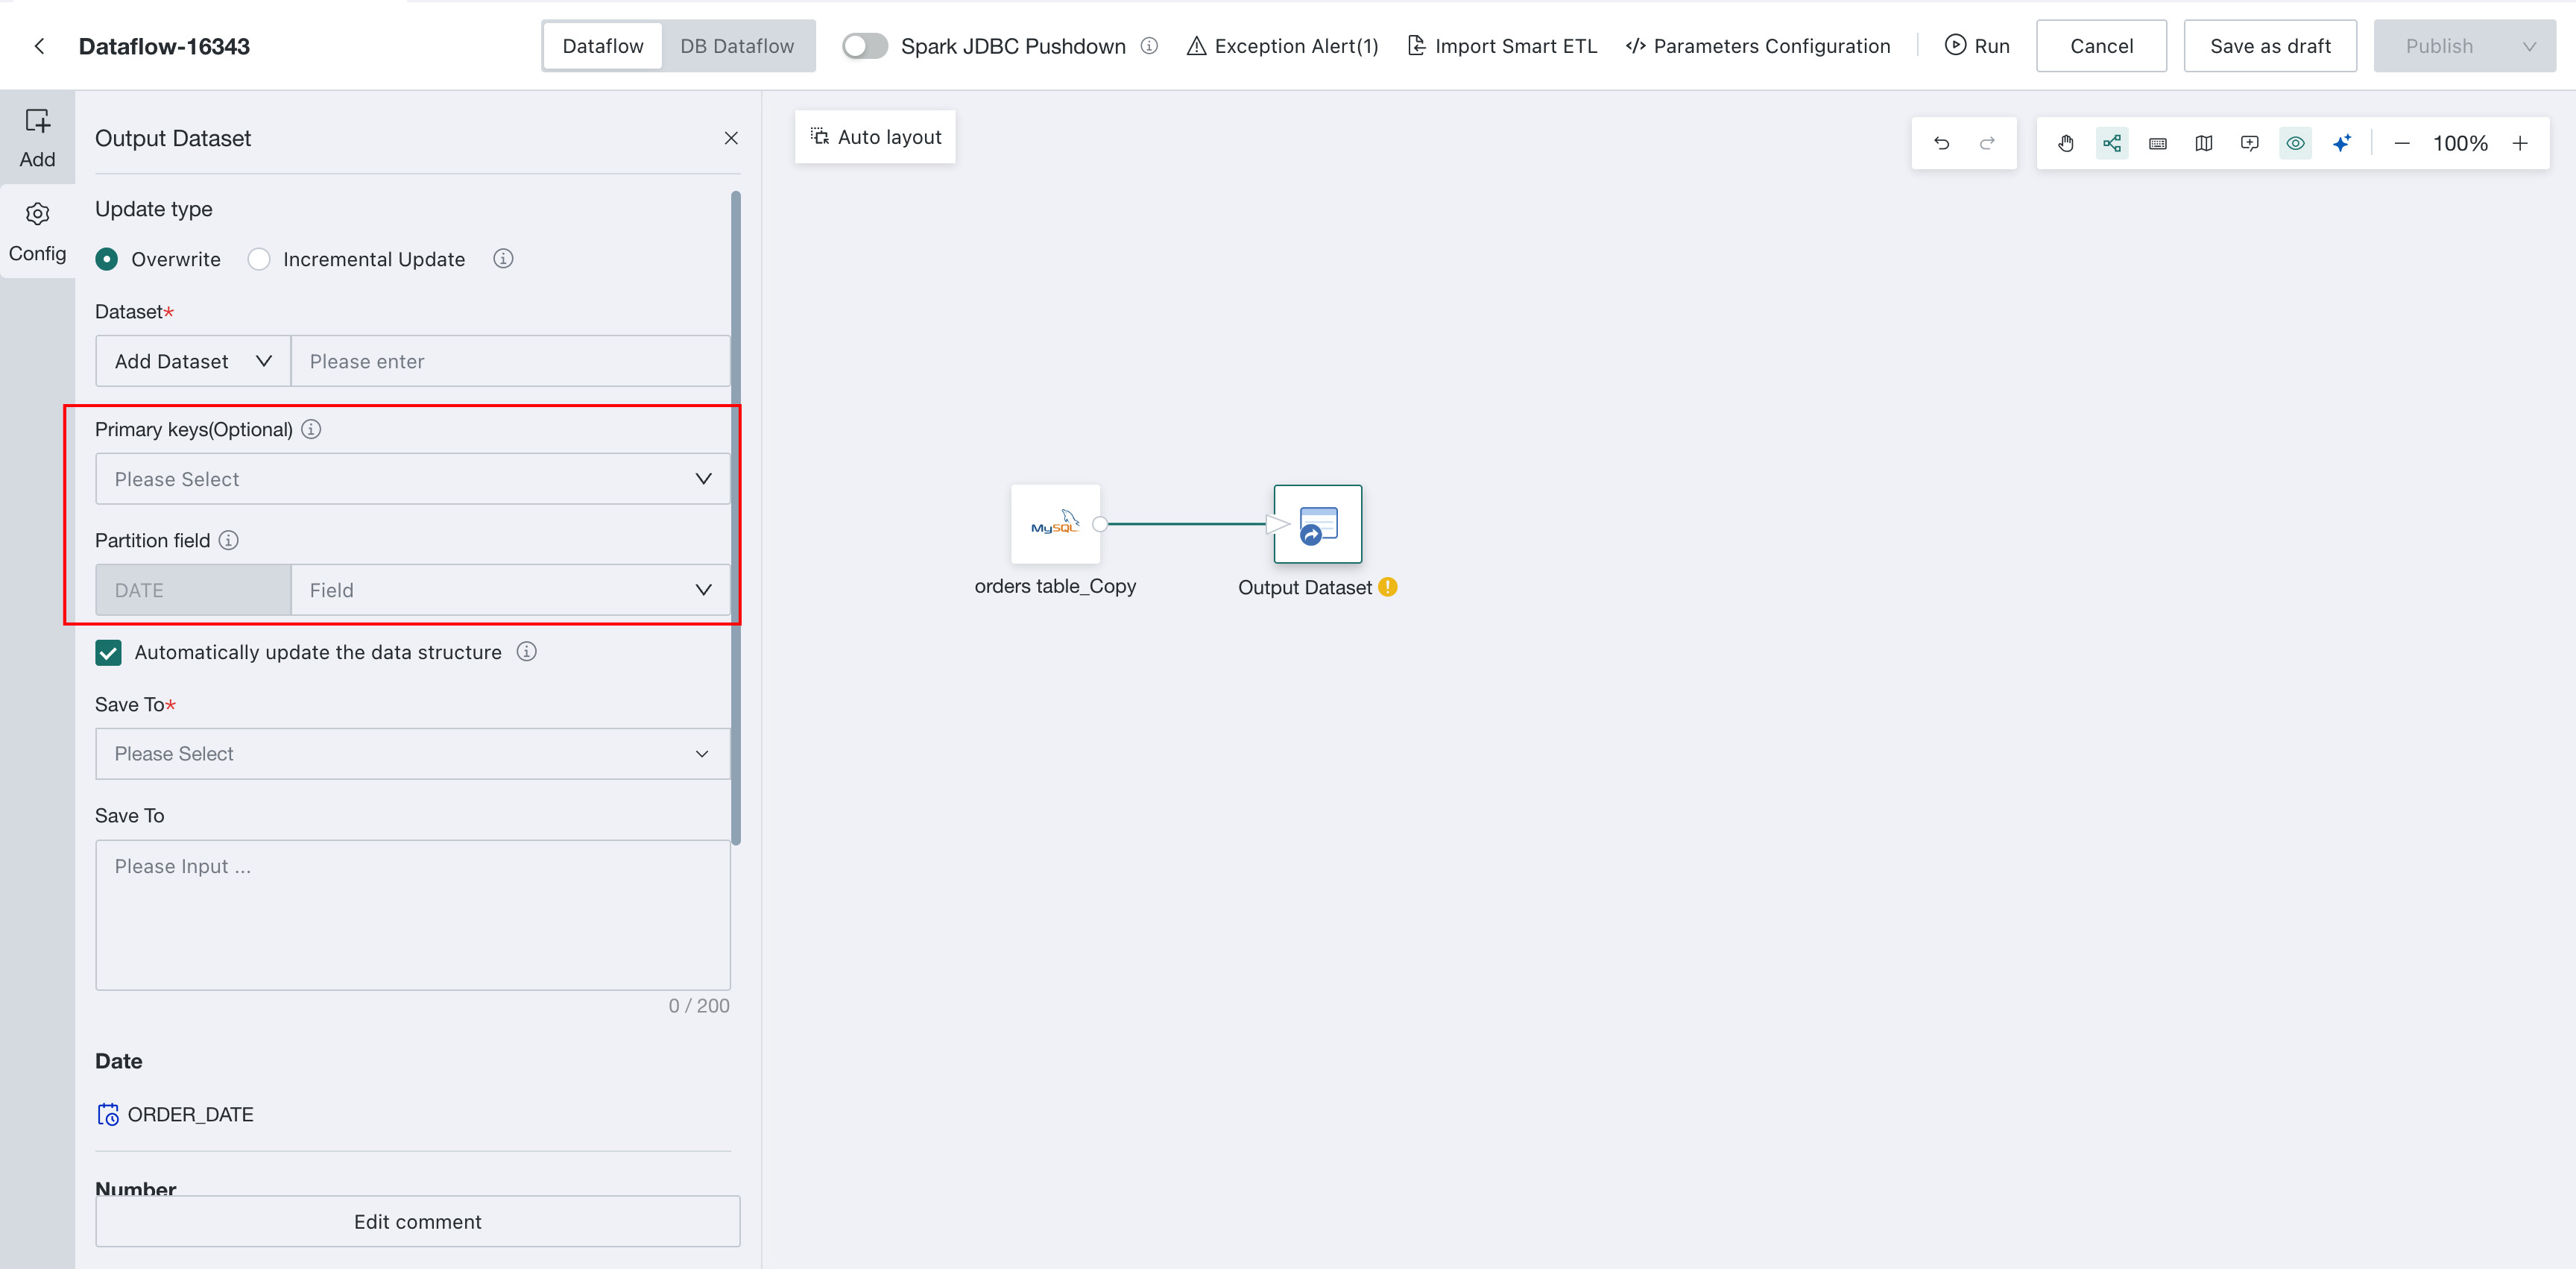
Task: Click the calendar icon beside ORDER_DATE
Action: (108, 1114)
